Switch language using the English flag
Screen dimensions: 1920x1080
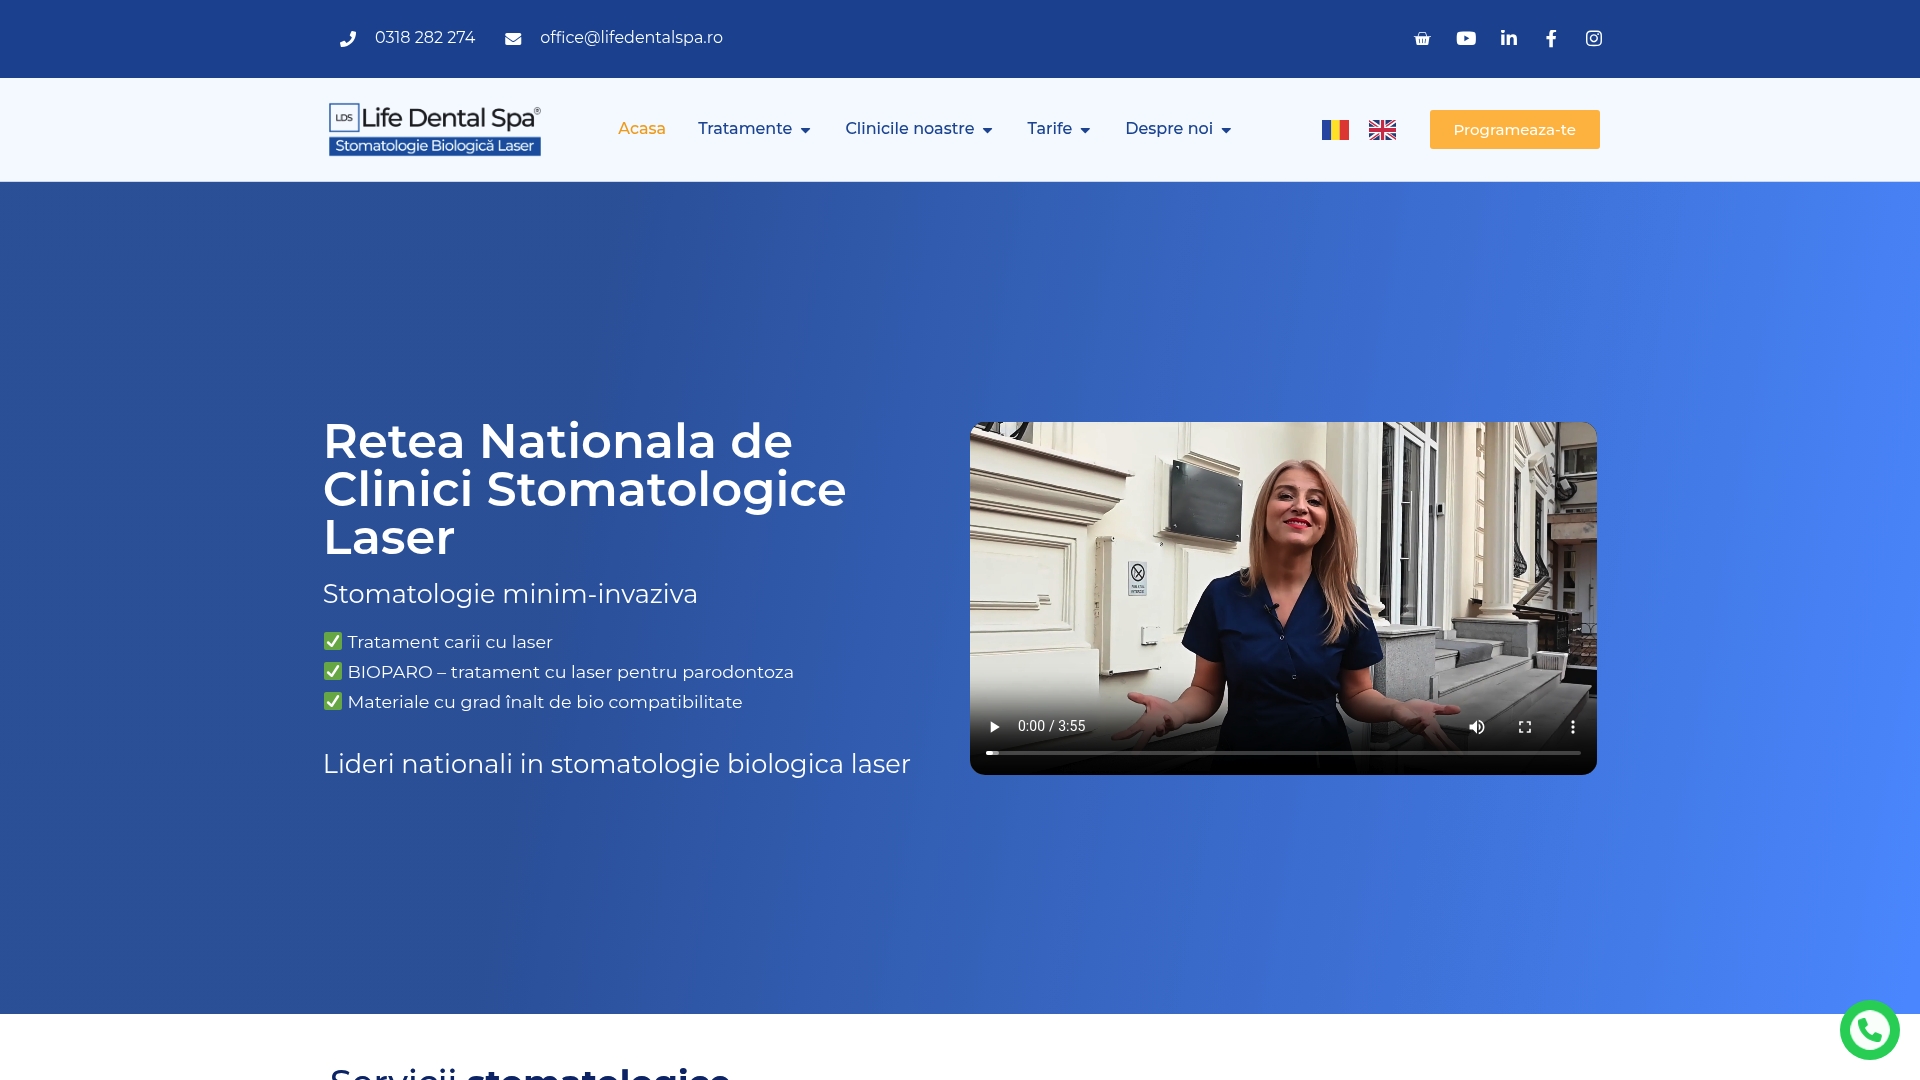[1382, 129]
